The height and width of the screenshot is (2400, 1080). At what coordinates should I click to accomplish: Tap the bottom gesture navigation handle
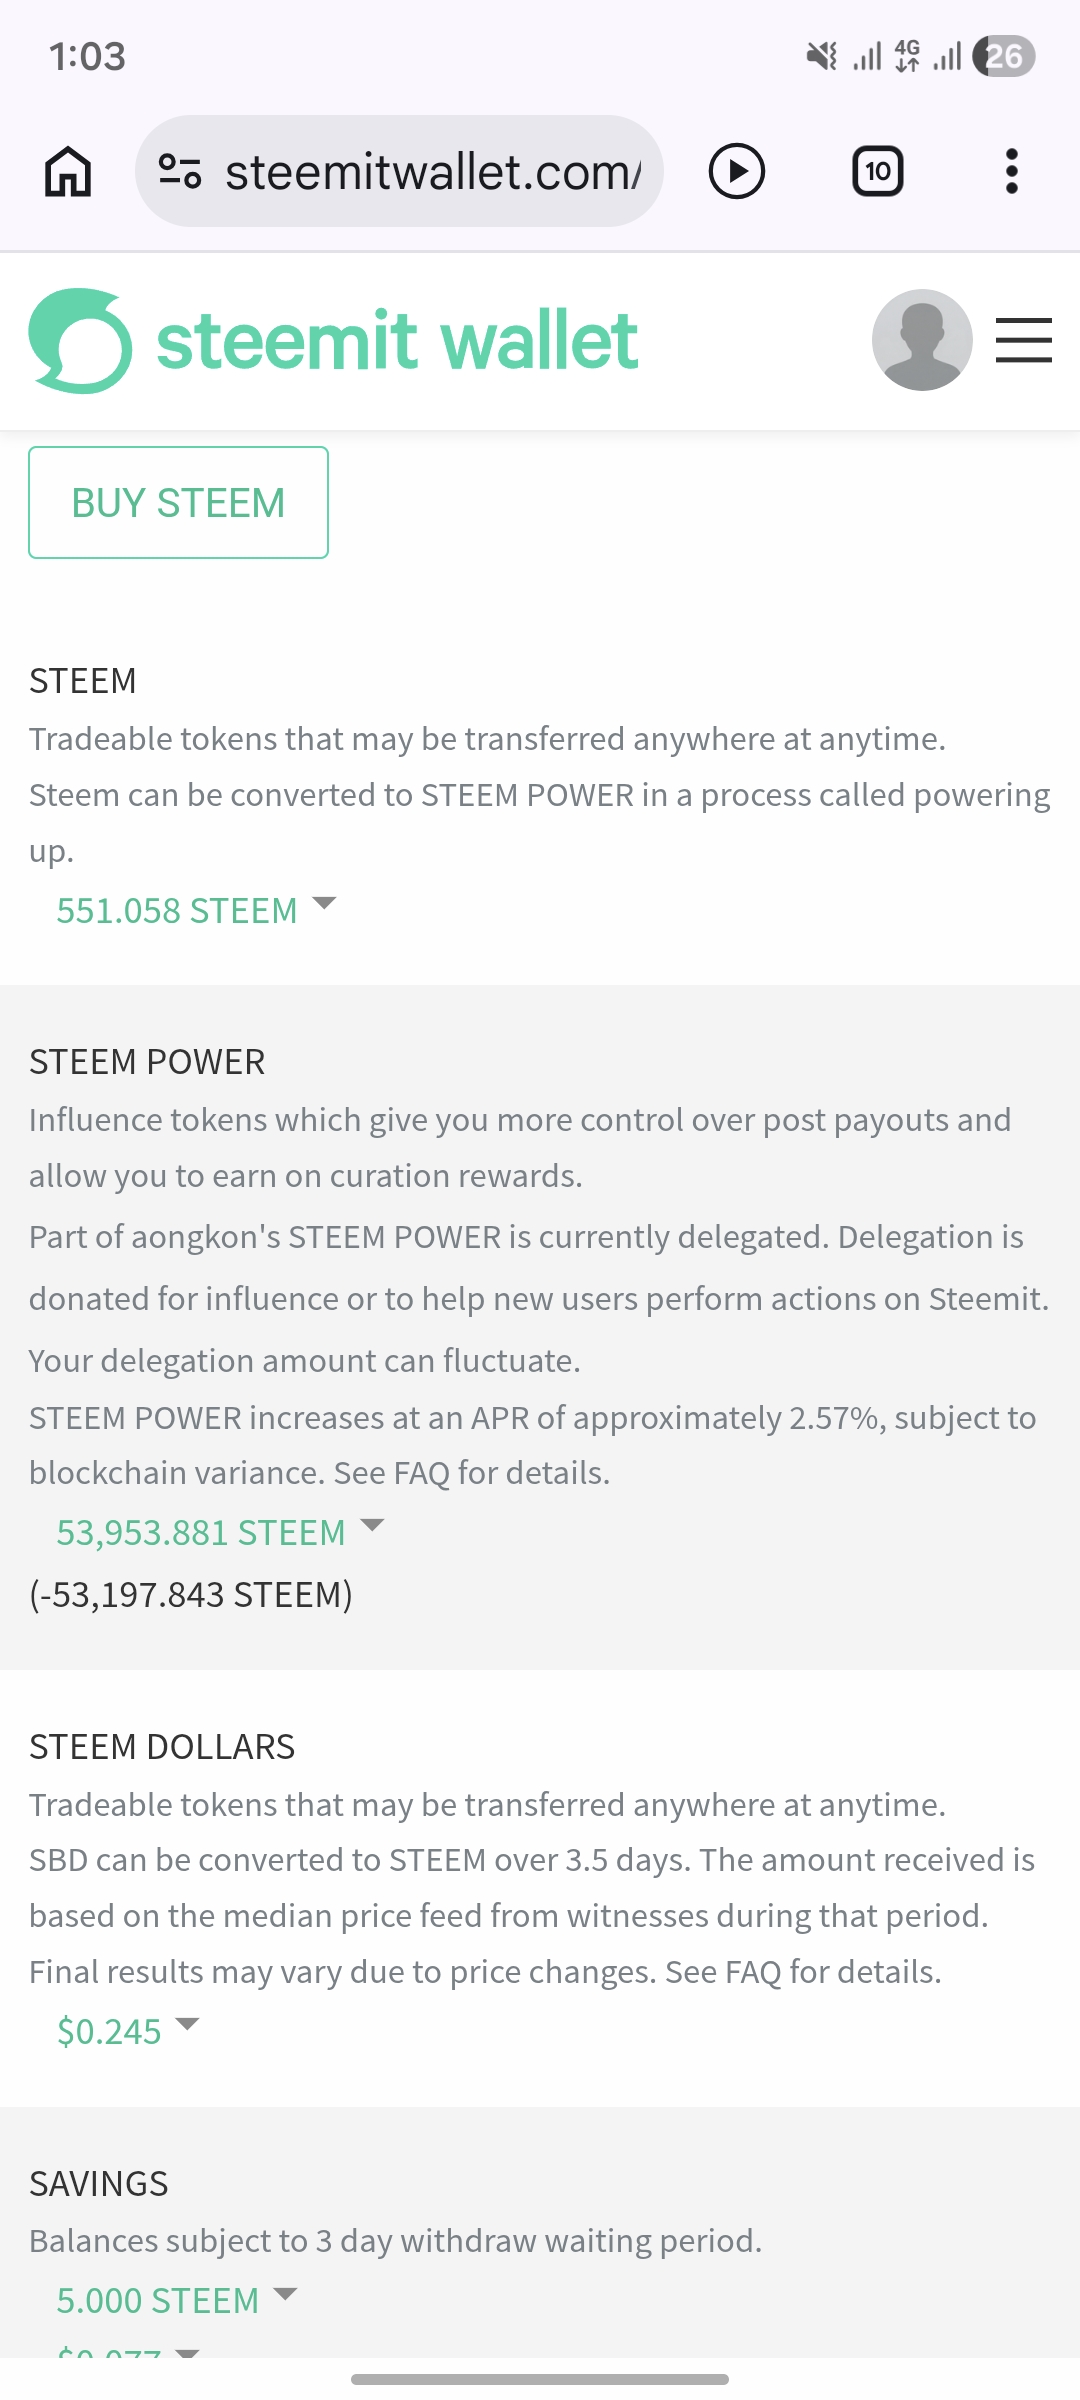pyautogui.click(x=540, y=2379)
